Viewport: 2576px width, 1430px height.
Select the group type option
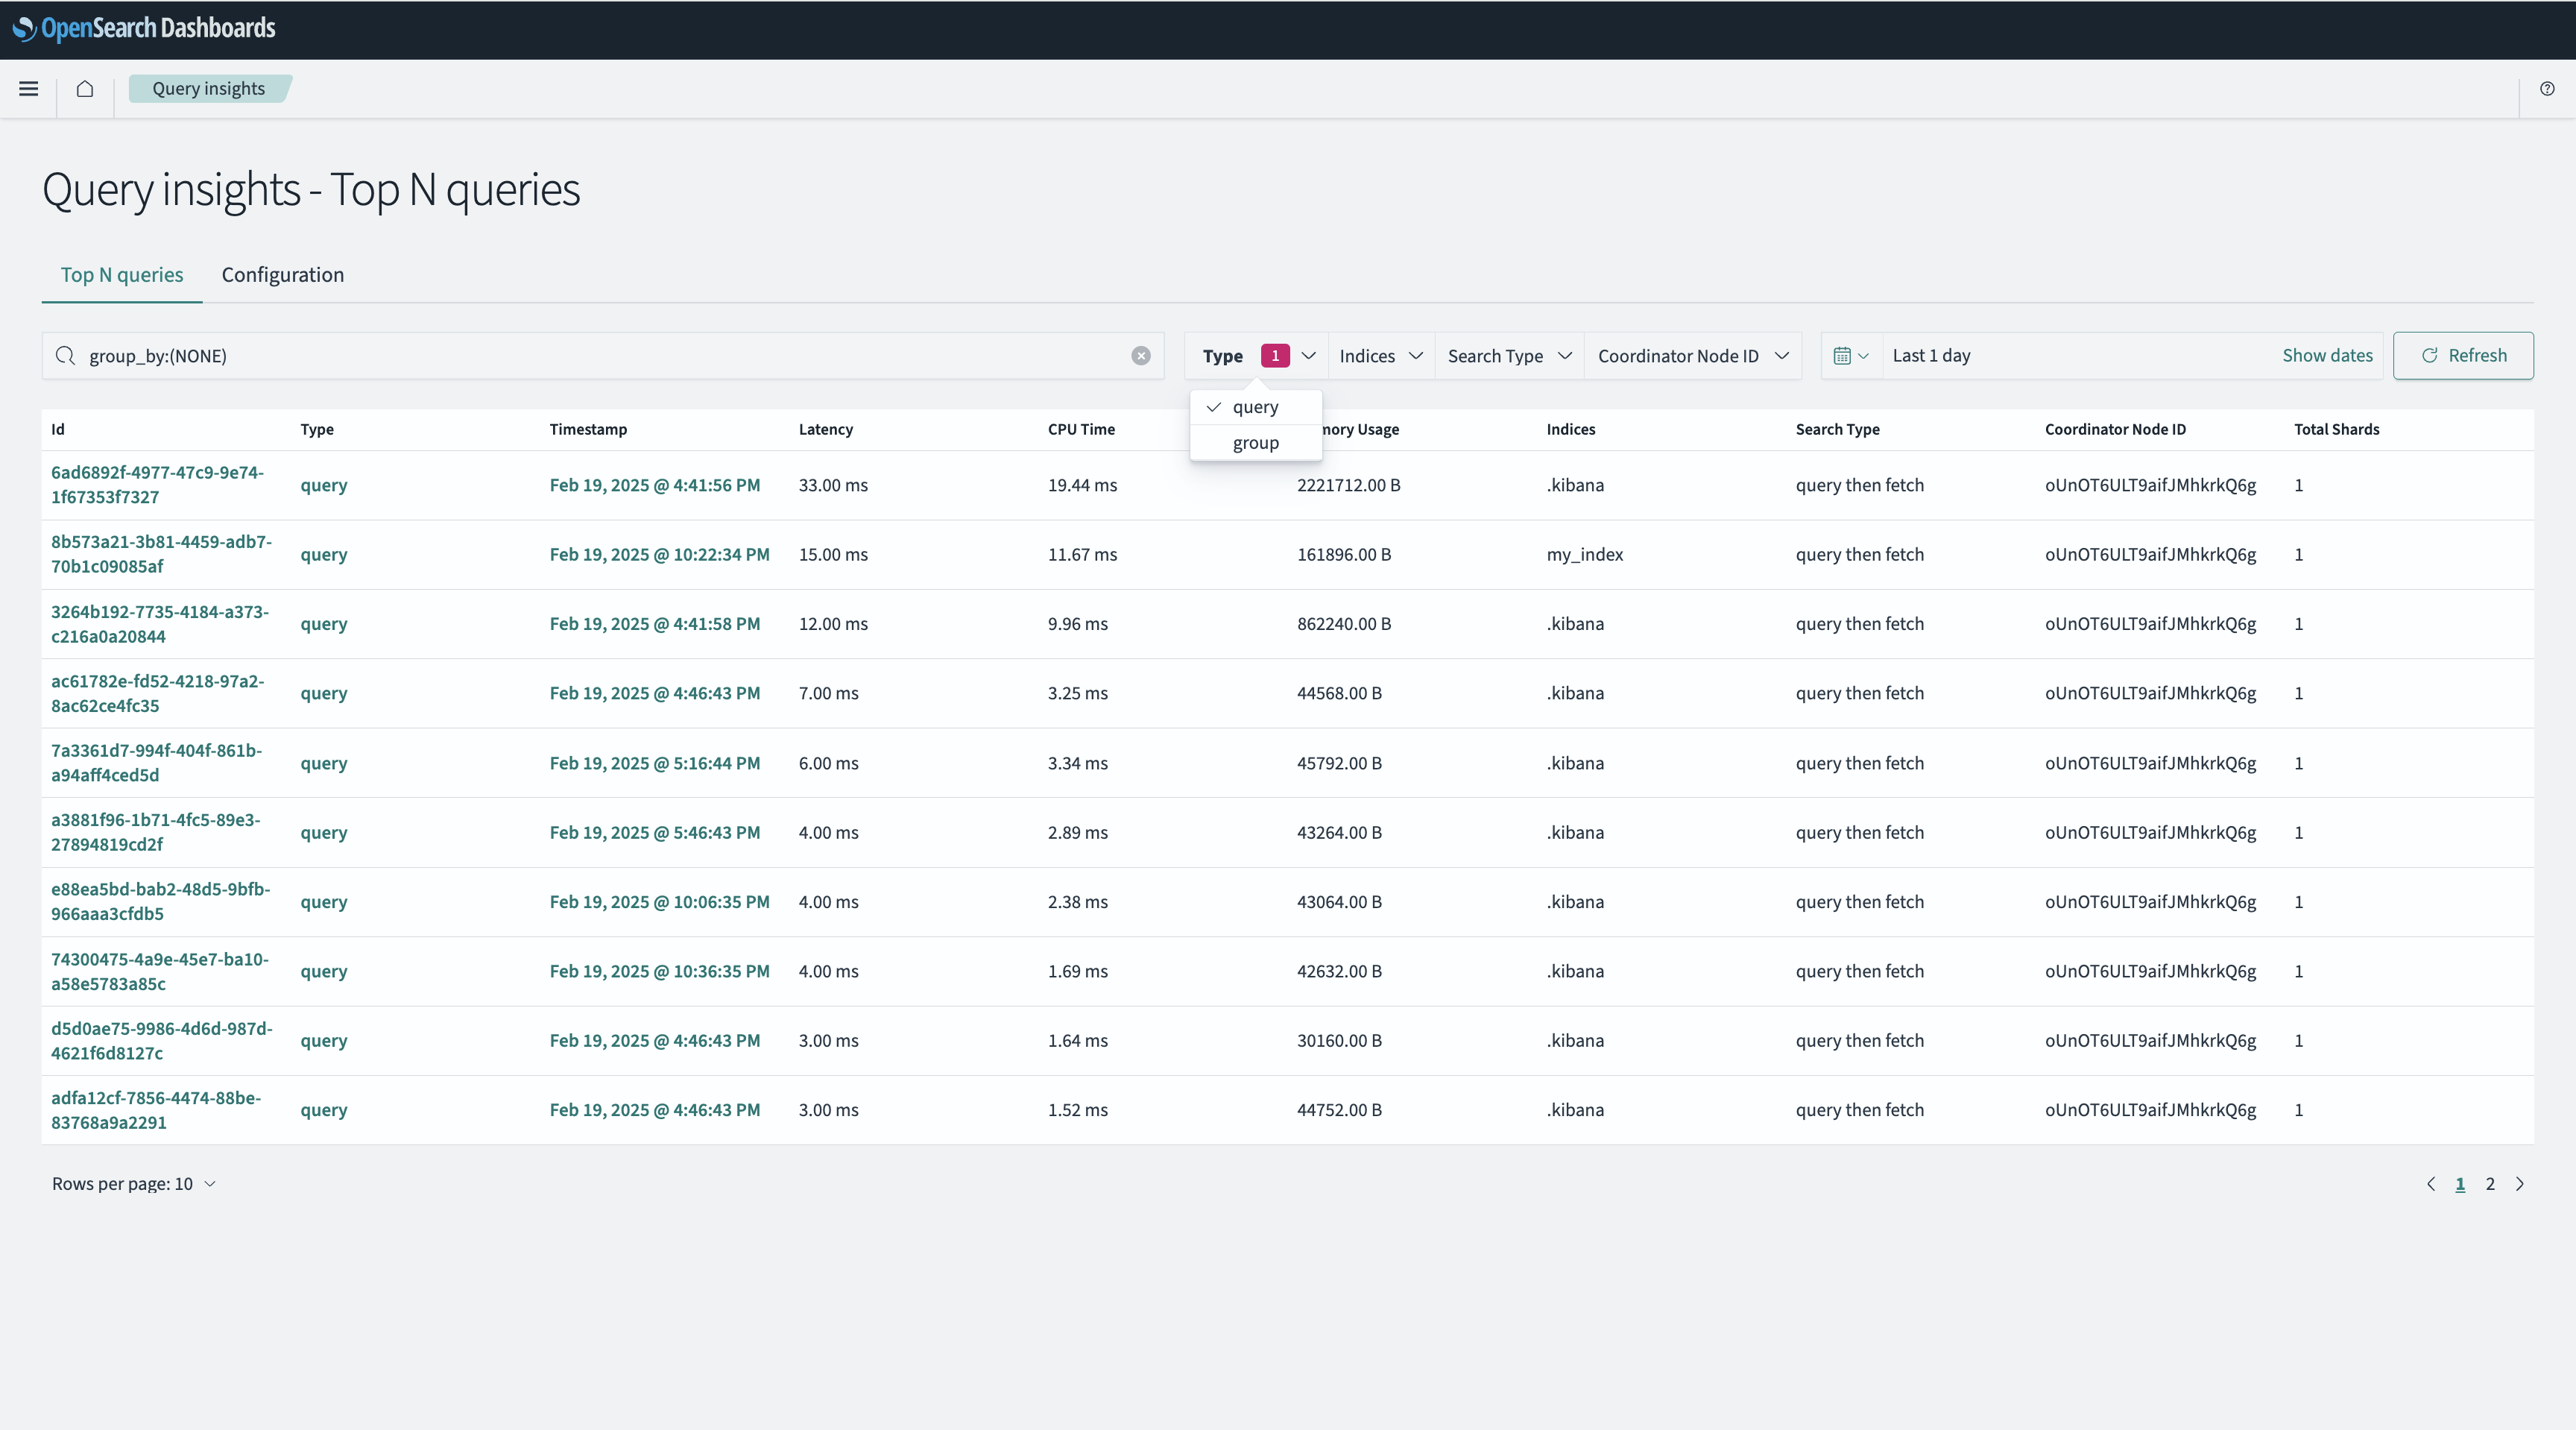pos(1256,443)
